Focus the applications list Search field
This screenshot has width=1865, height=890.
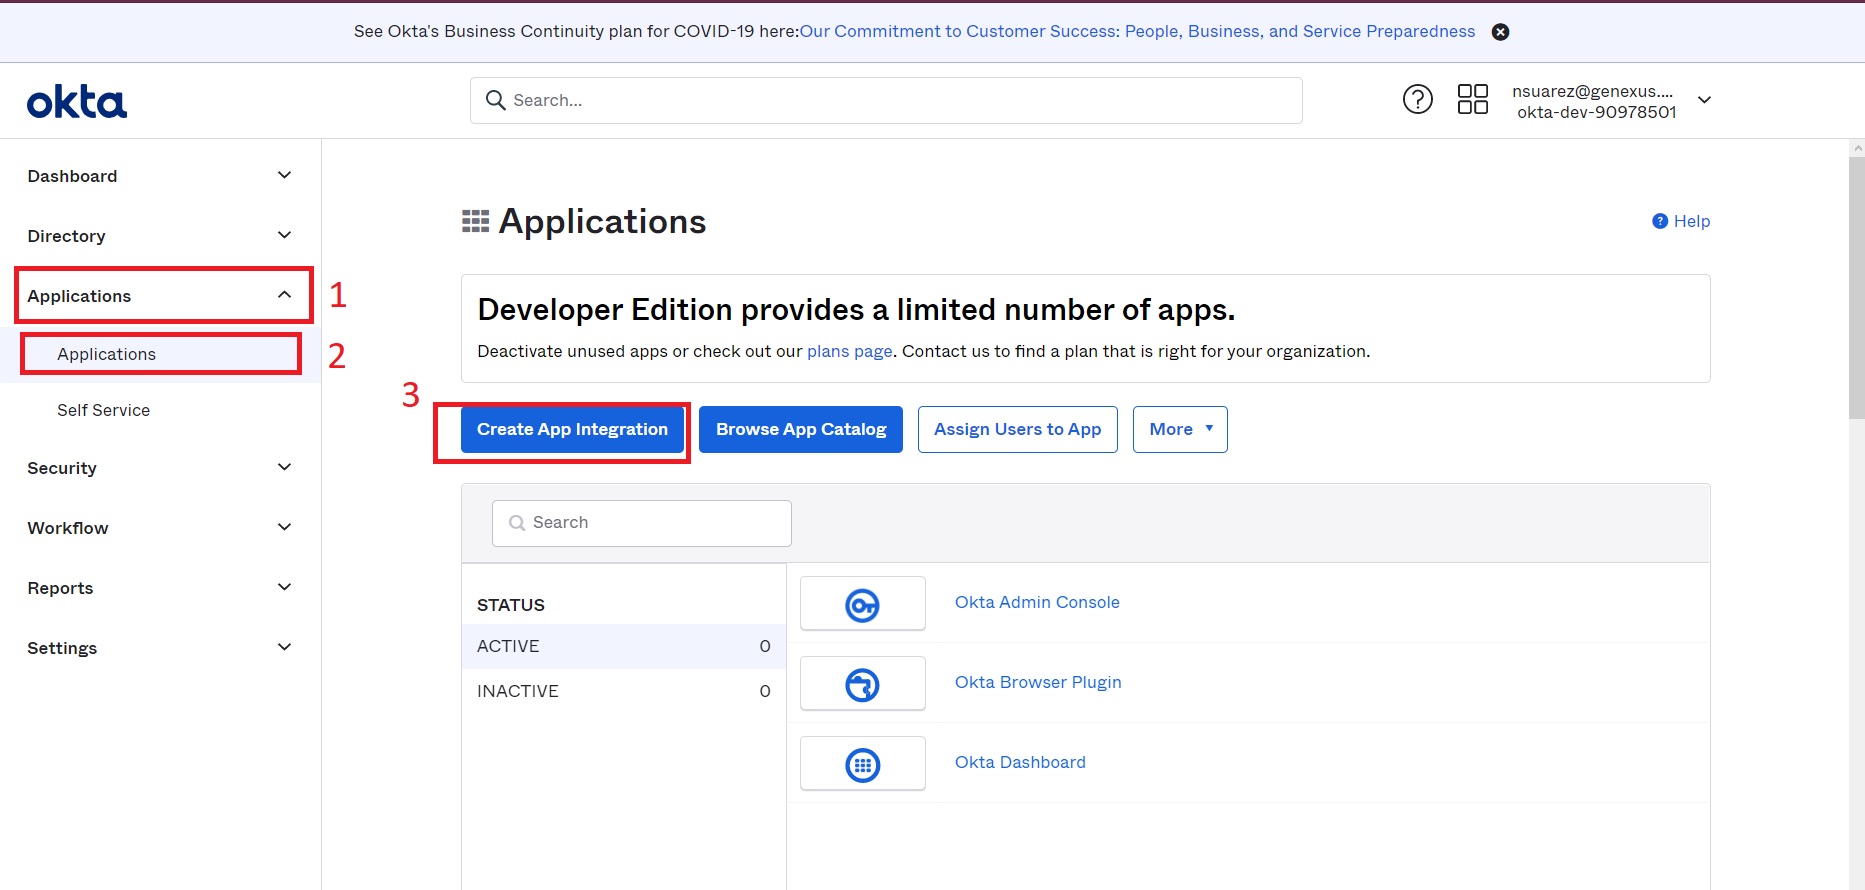642,523
